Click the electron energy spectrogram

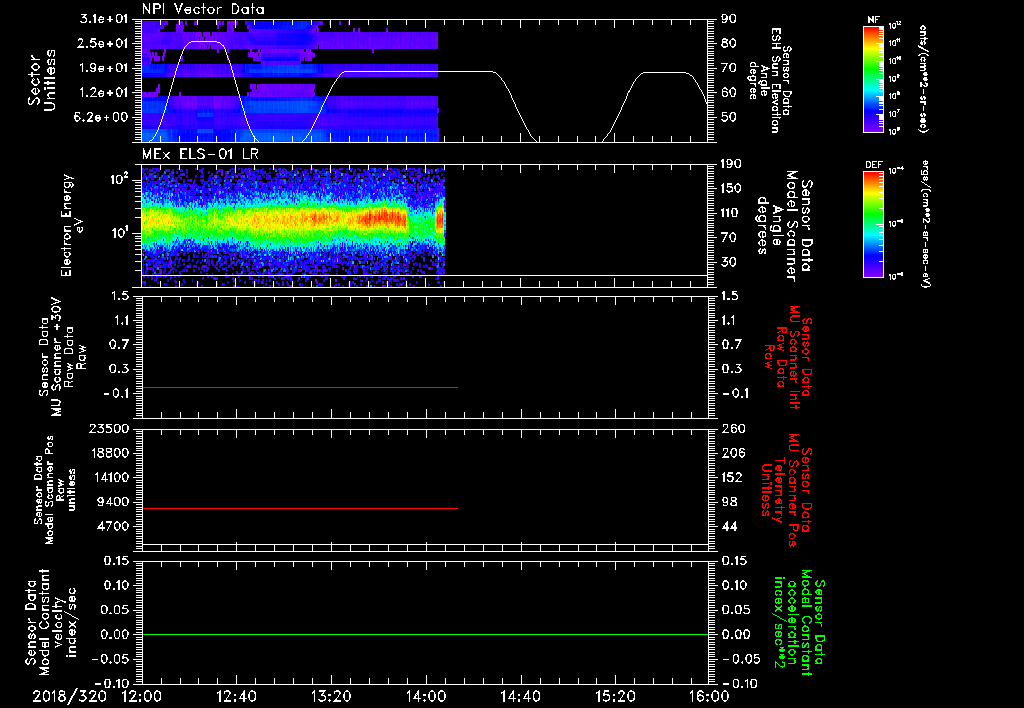[293, 227]
